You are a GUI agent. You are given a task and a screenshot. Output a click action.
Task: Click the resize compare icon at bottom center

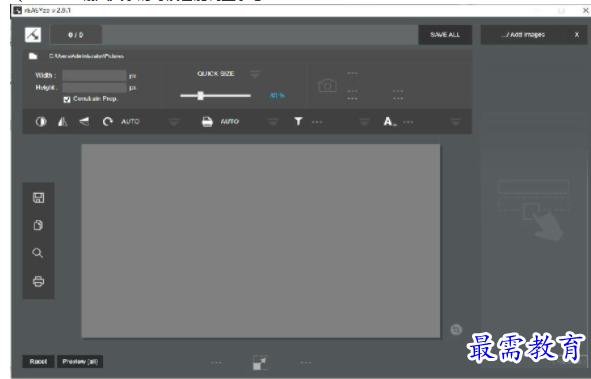click(x=260, y=362)
